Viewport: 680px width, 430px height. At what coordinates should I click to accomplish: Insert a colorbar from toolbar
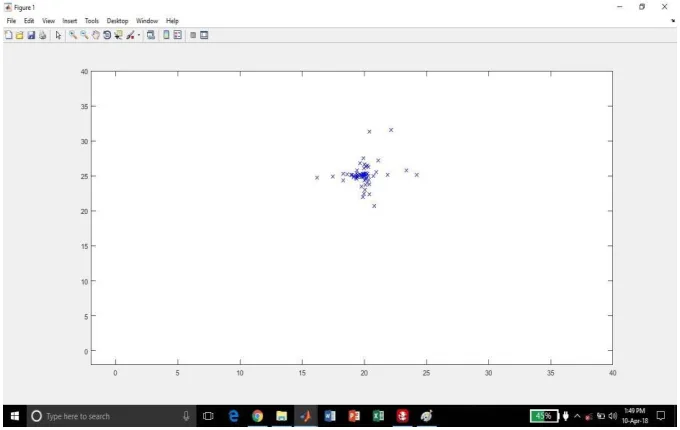[166, 35]
